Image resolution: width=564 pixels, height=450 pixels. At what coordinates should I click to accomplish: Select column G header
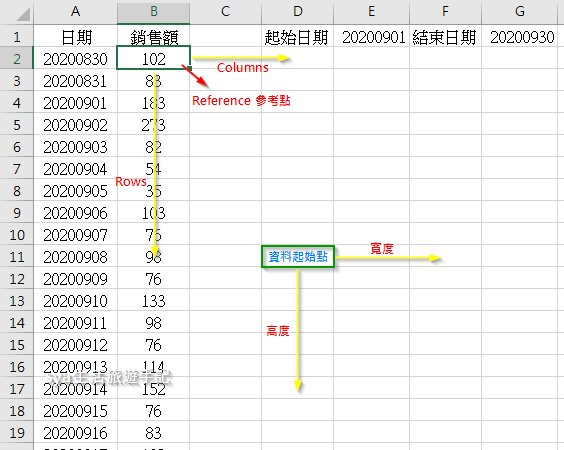pos(519,12)
